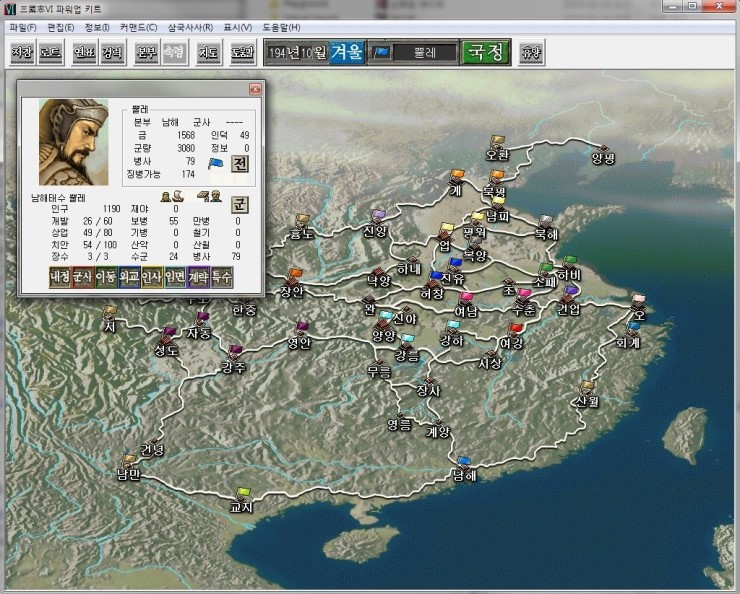Open the 파일(F) menu
The width and height of the screenshot is (740, 594).
click(23, 27)
